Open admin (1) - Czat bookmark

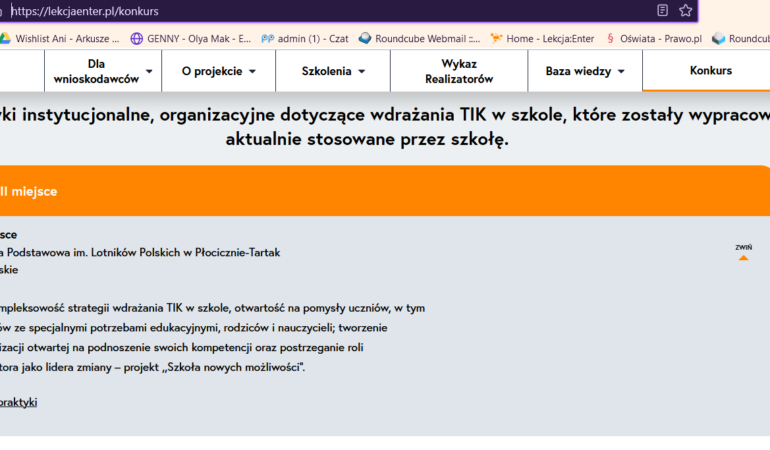point(305,39)
